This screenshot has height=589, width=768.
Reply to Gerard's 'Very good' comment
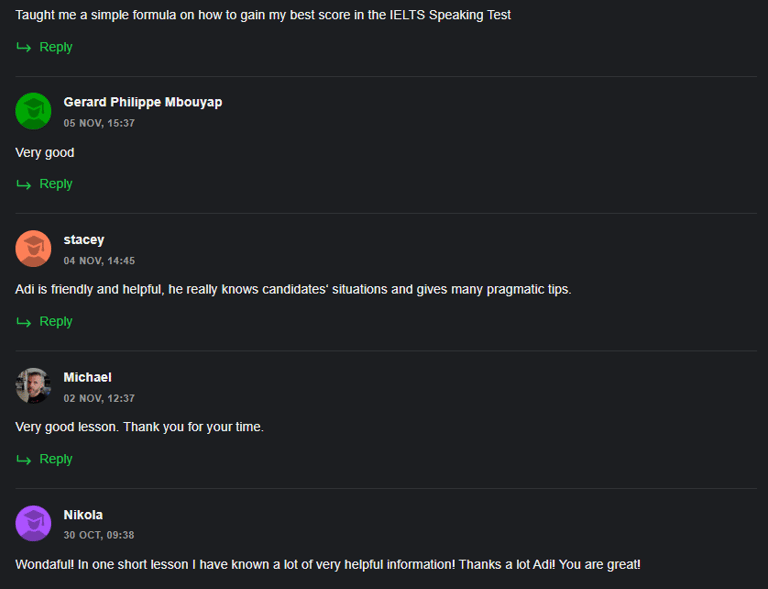click(x=56, y=184)
